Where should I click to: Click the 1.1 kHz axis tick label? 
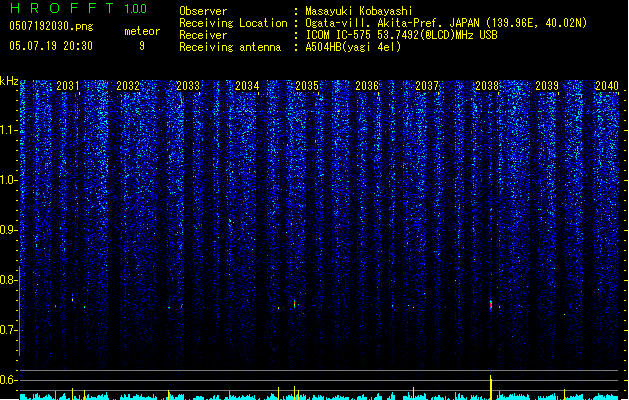click(8, 130)
